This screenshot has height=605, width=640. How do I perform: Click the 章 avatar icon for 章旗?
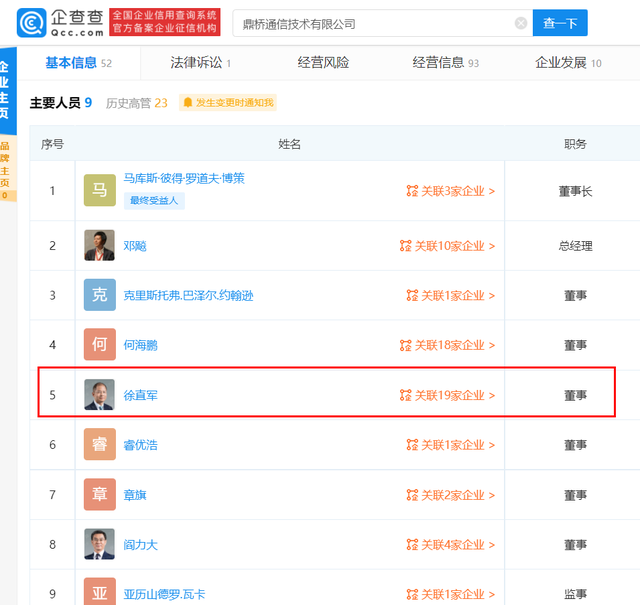point(99,495)
